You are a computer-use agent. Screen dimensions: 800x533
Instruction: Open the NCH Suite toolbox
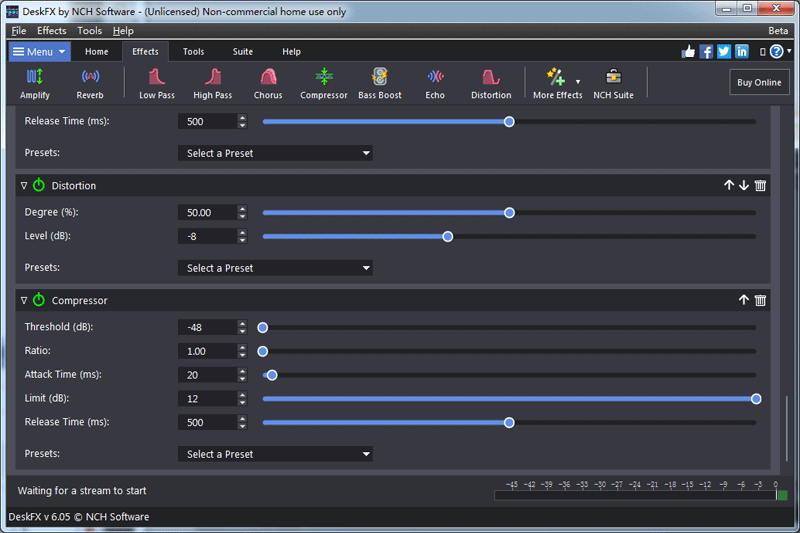613,84
